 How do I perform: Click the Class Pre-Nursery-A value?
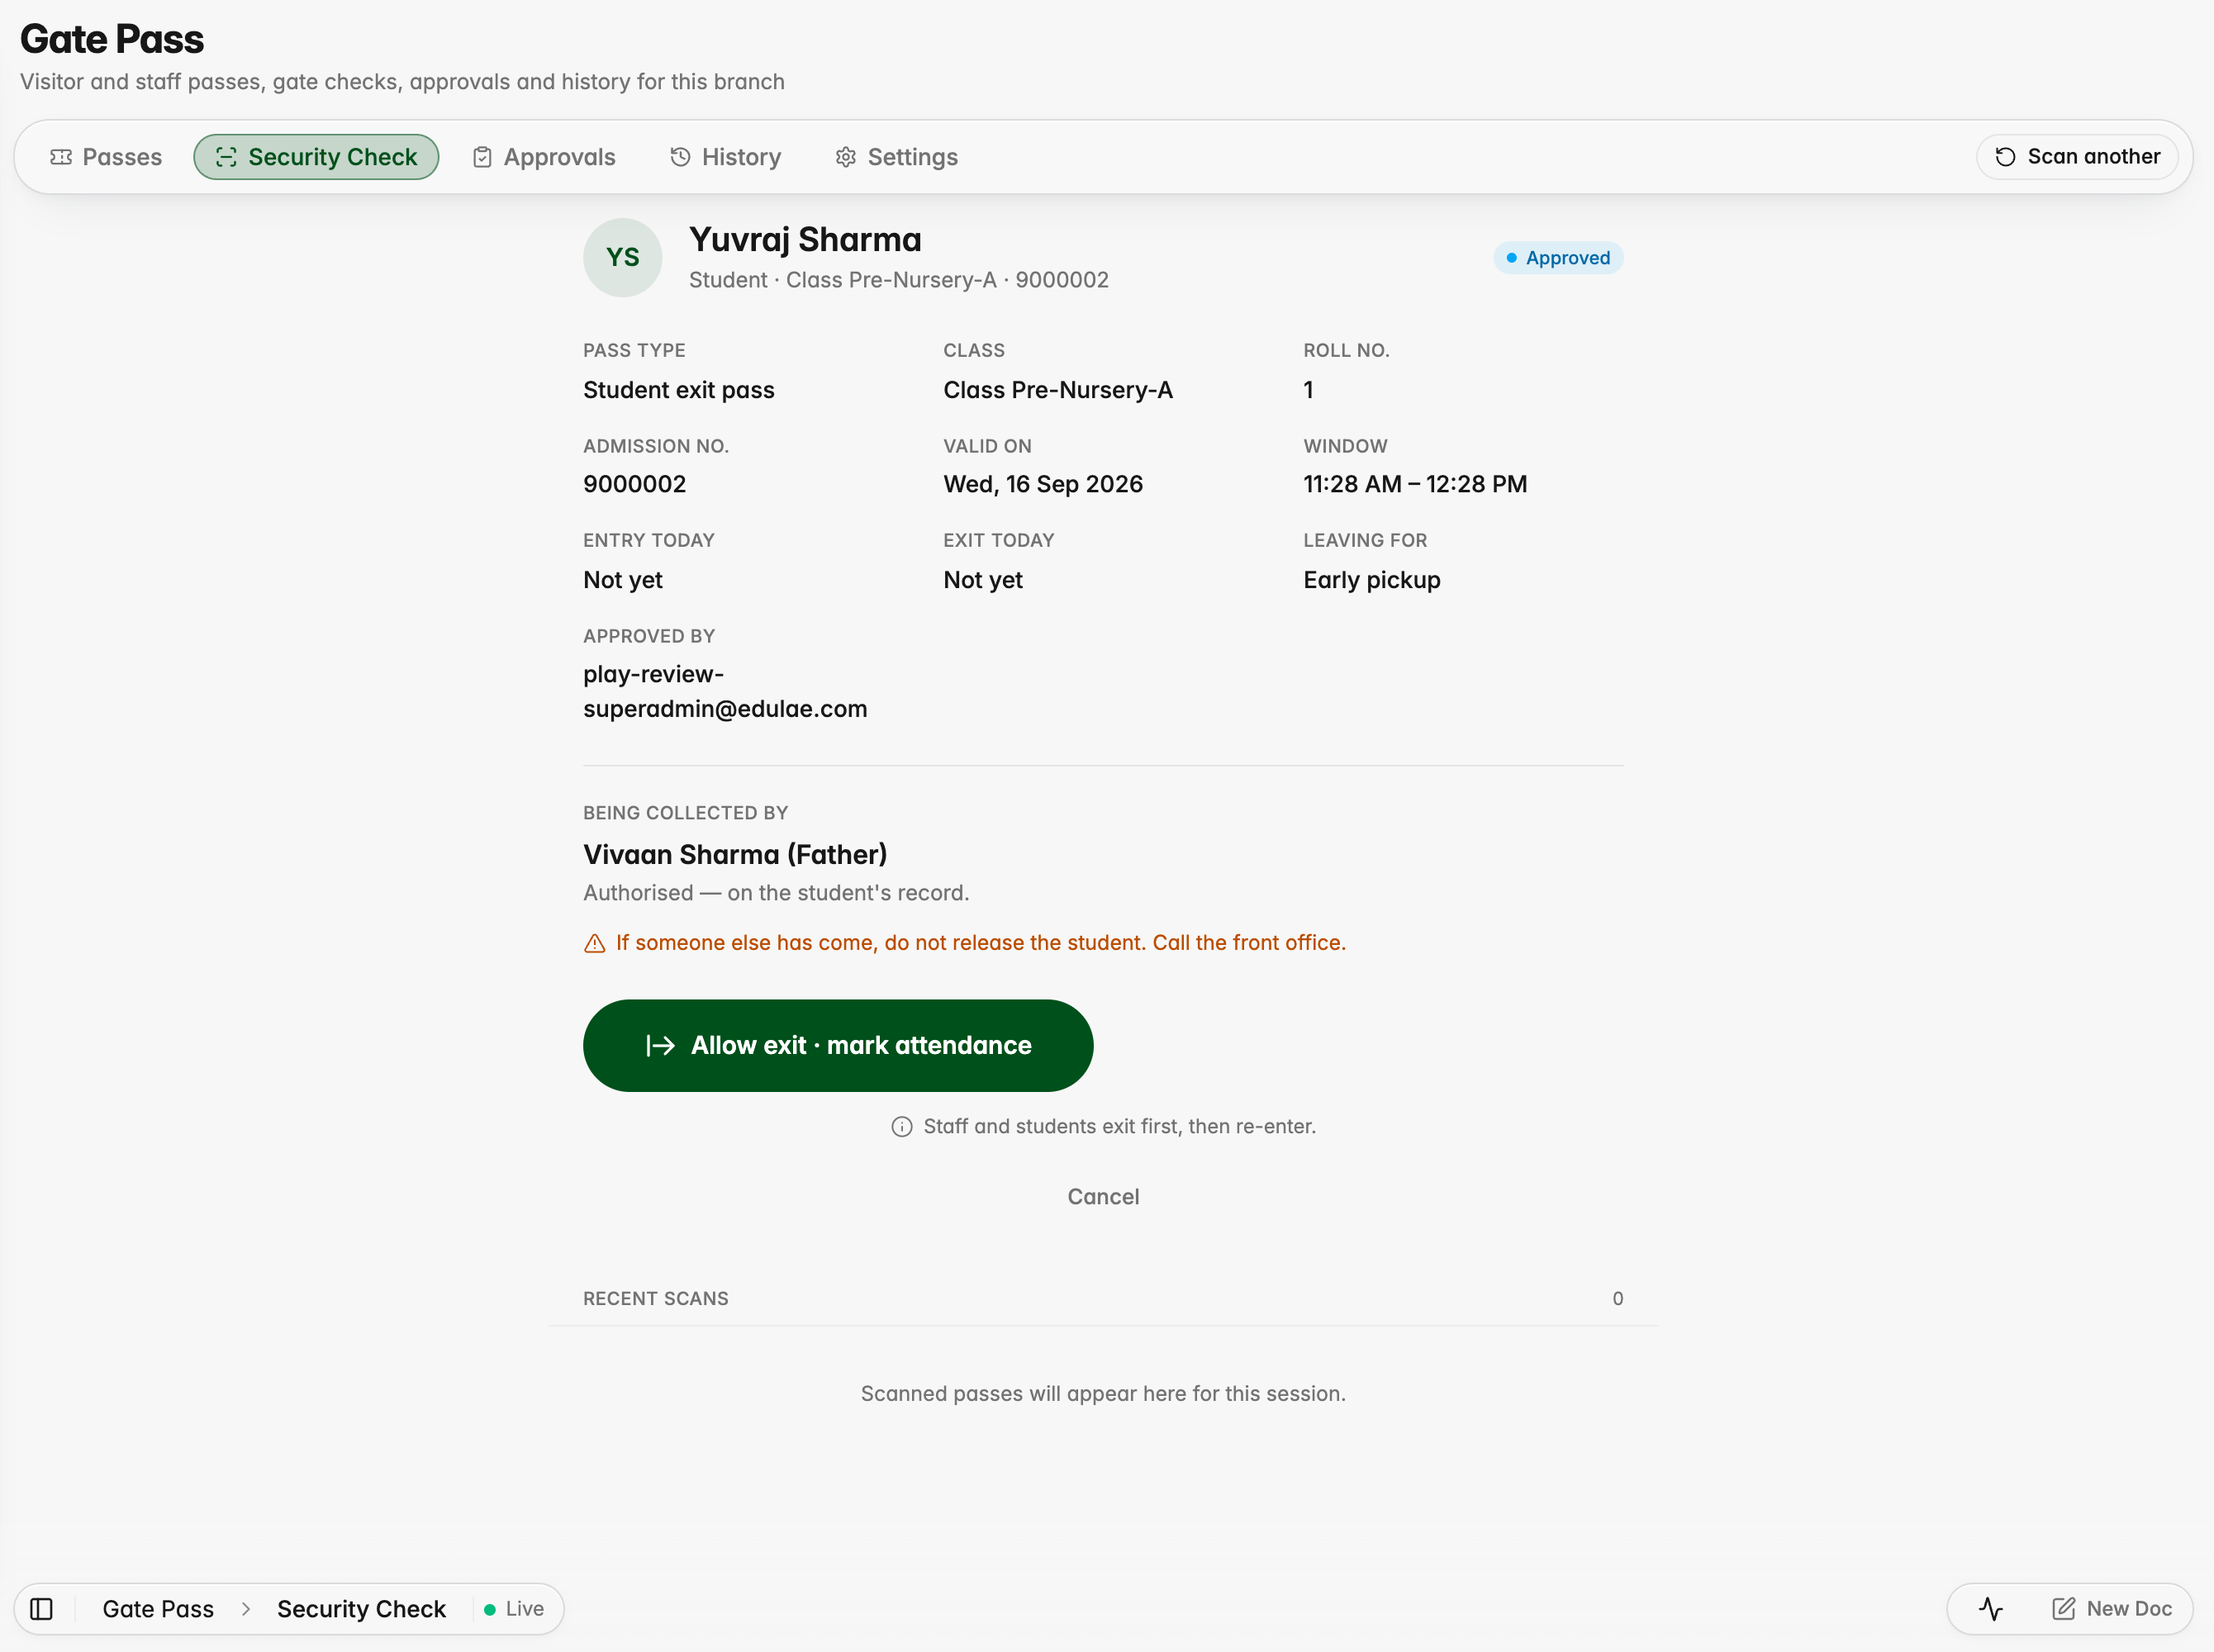(x=1058, y=390)
